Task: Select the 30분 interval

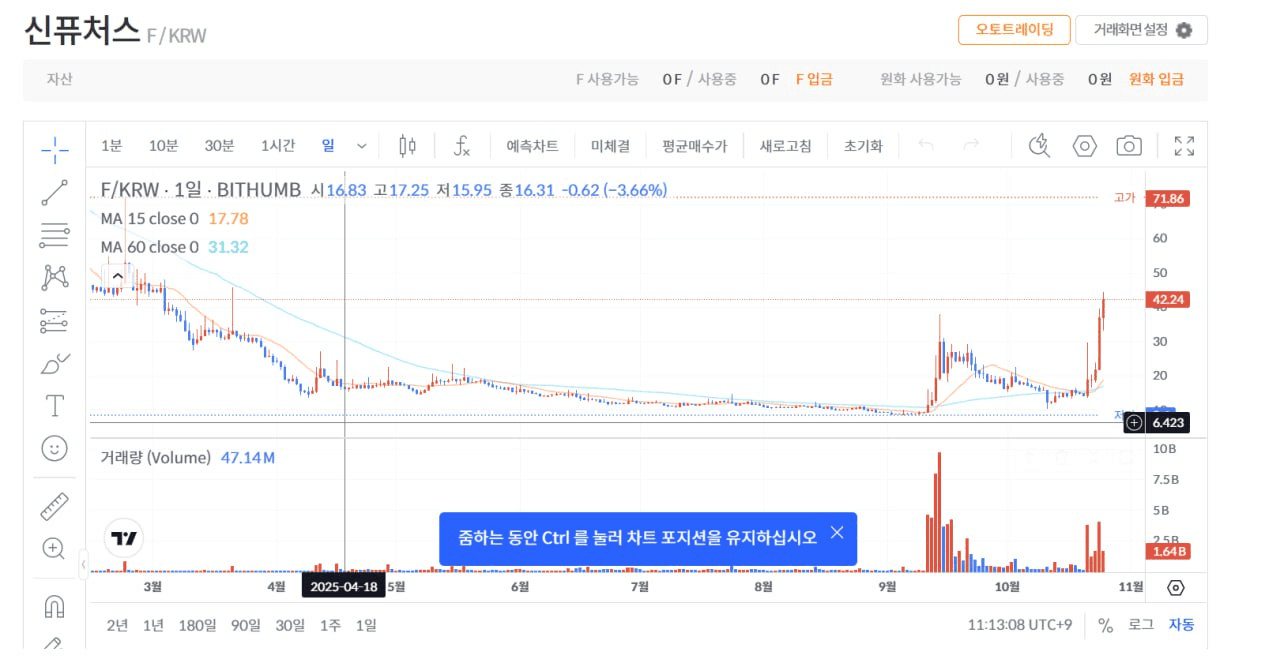Action: point(219,146)
